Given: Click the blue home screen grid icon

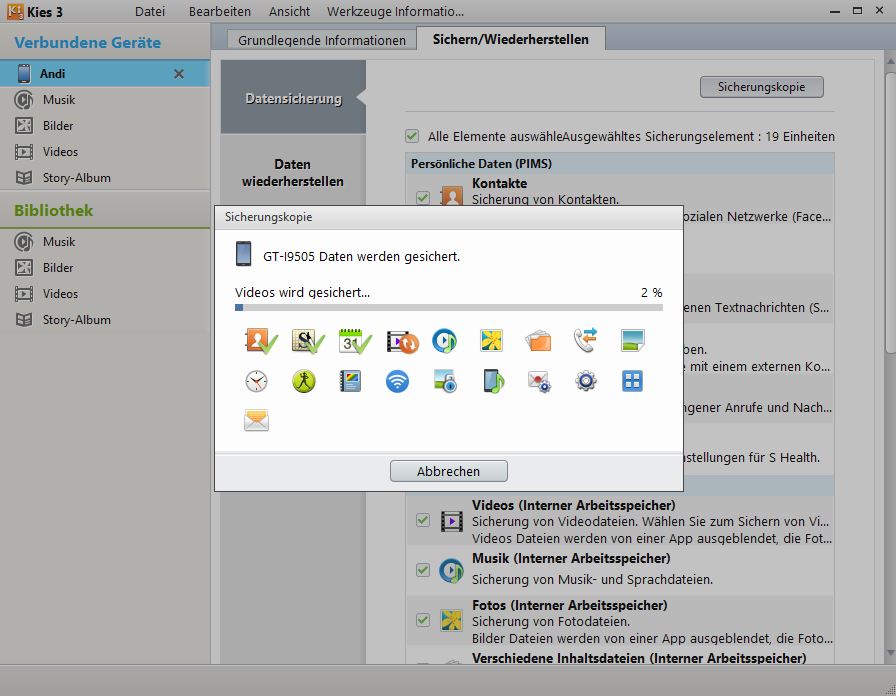Looking at the screenshot, I should pyautogui.click(x=632, y=381).
